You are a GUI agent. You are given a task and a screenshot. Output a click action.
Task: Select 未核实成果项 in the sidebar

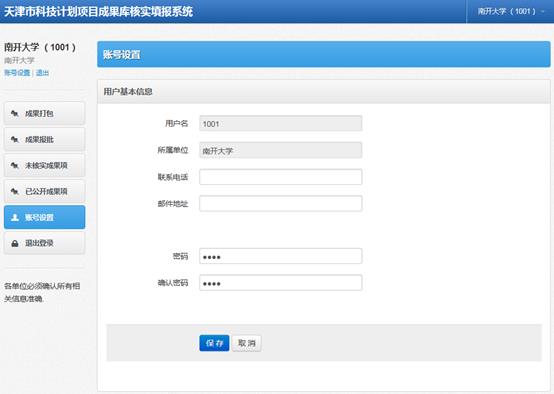45,165
